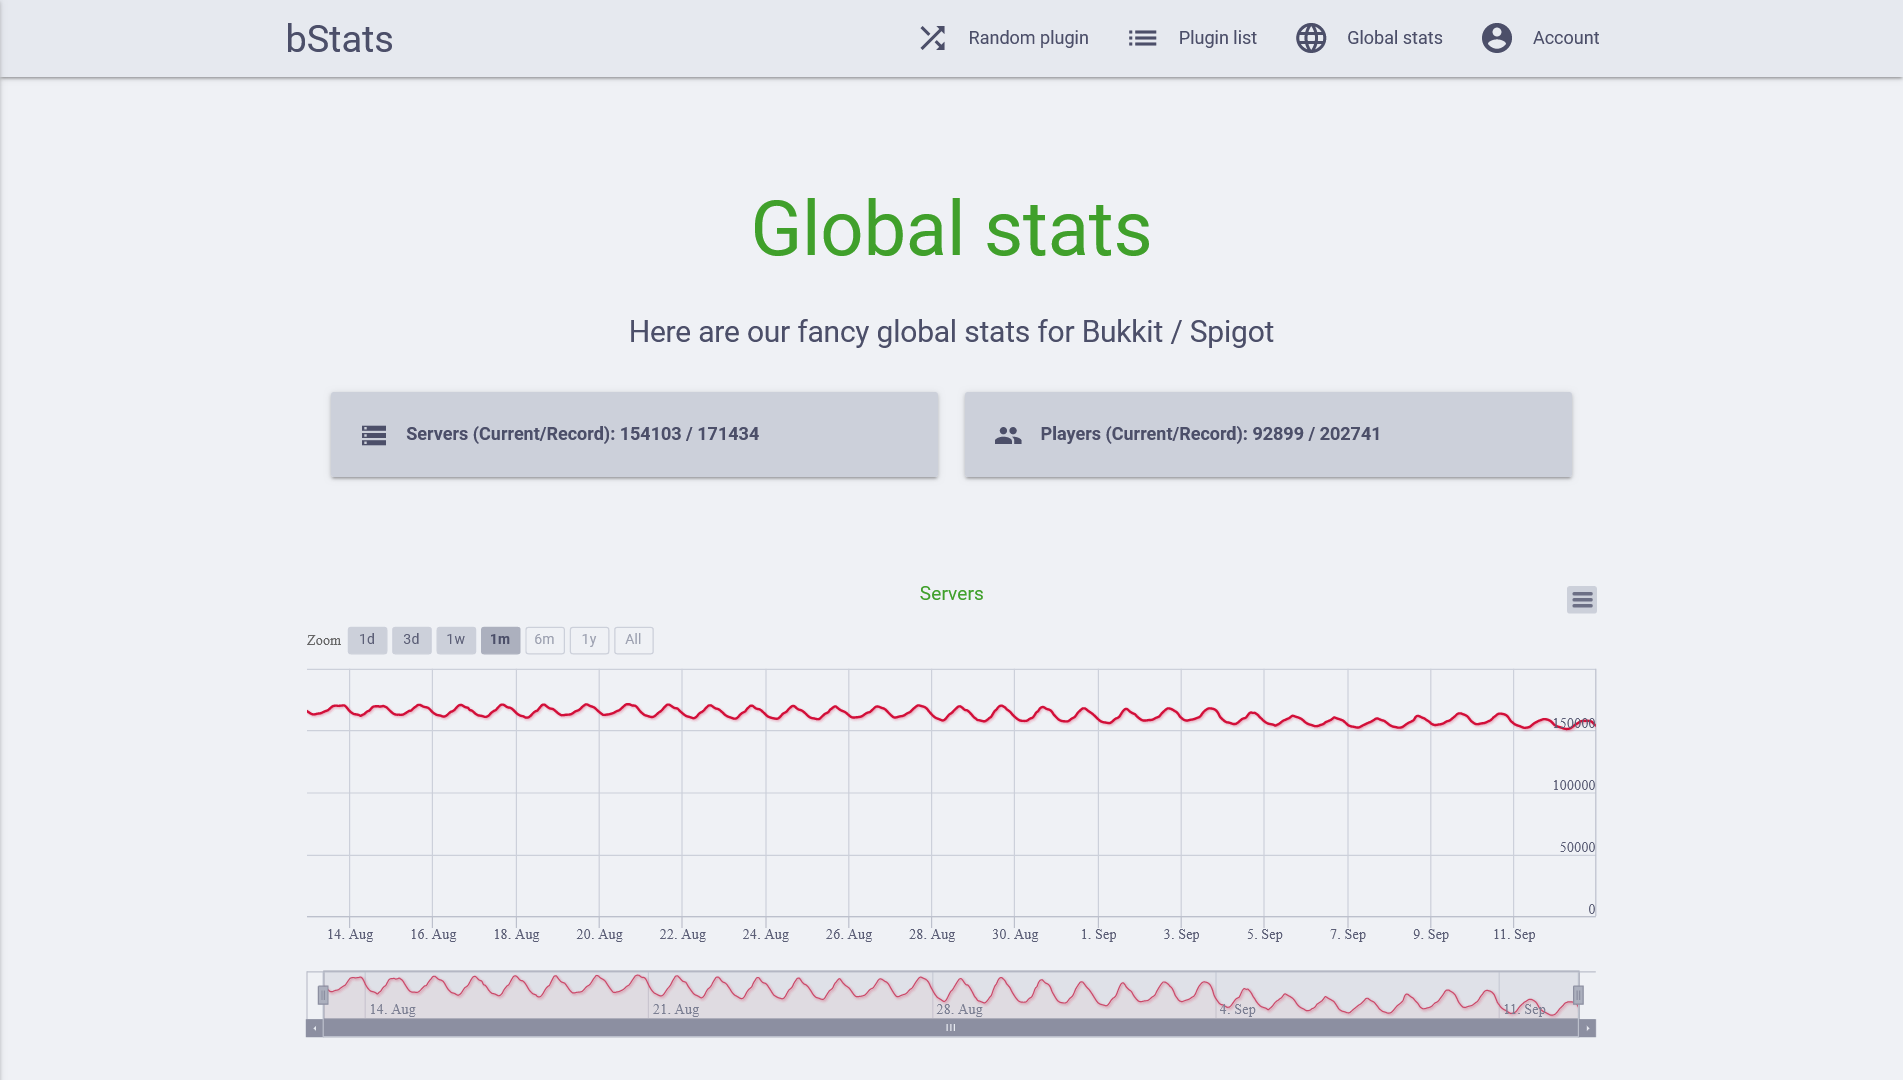Click the Servers chart title
This screenshot has width=1903, height=1080.
pos(951,594)
